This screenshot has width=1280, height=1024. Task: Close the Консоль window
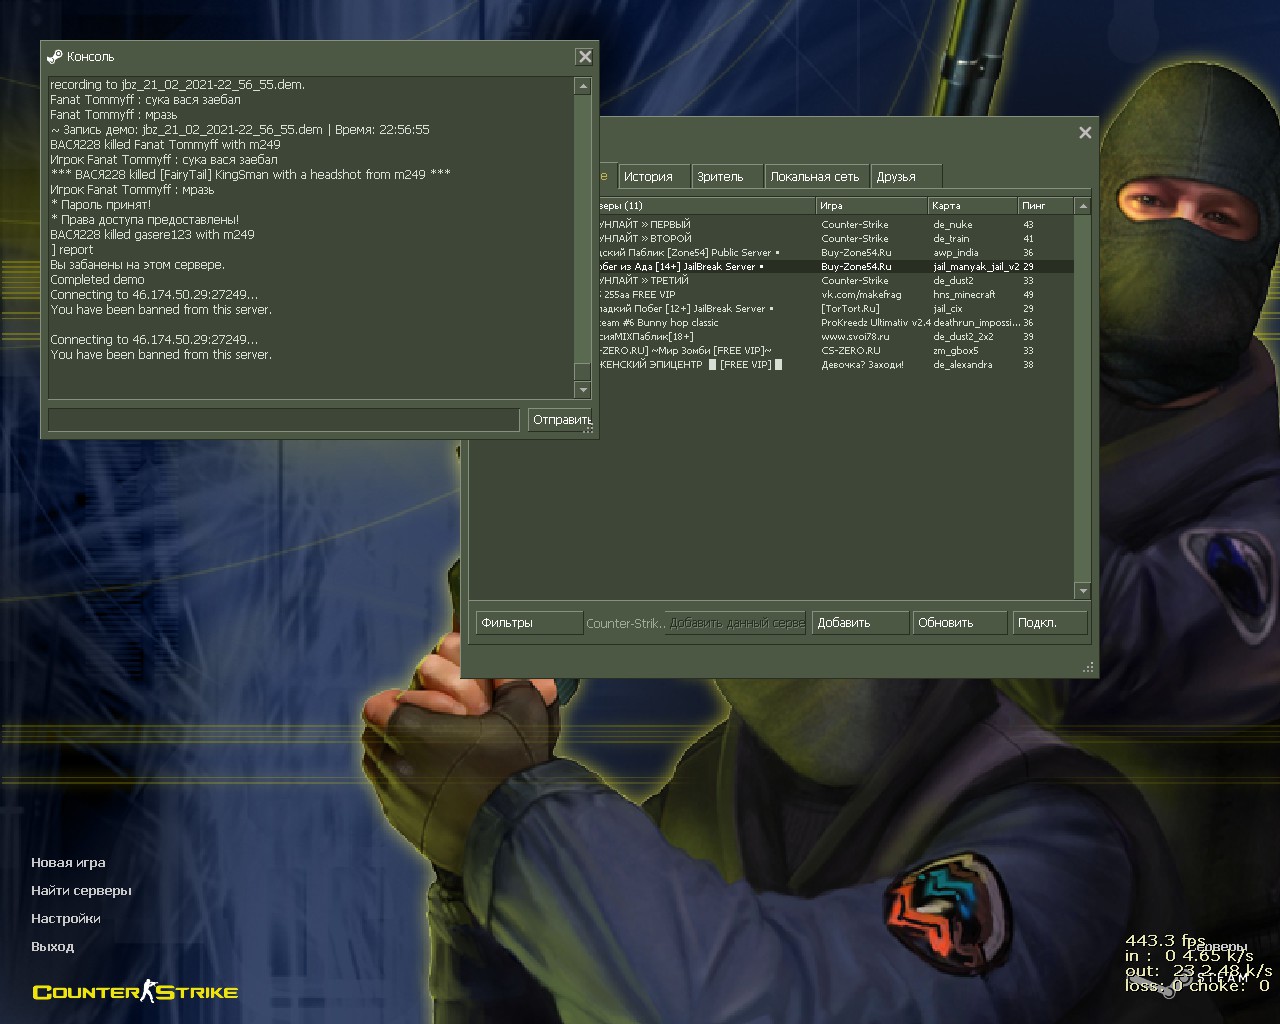tap(585, 57)
